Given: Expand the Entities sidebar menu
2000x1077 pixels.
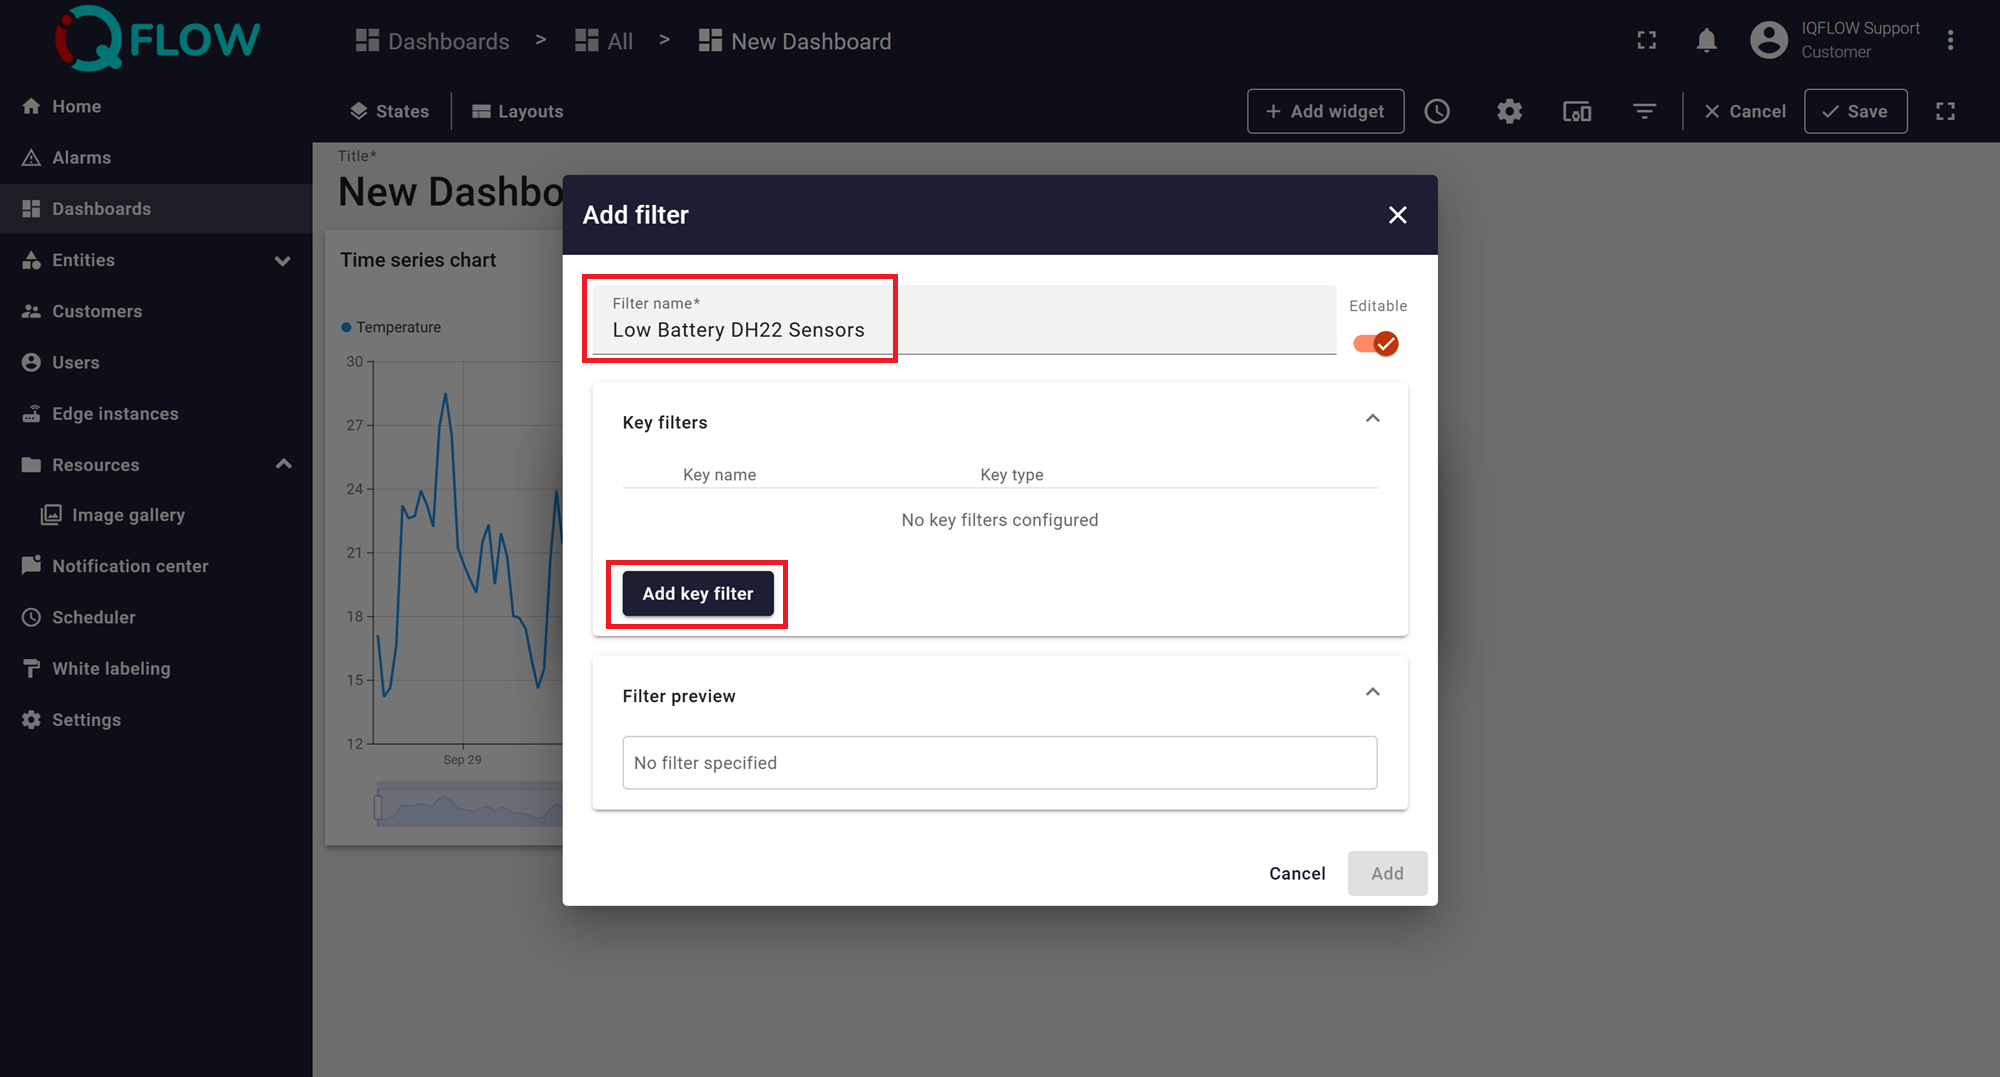Looking at the screenshot, I should click(x=282, y=261).
